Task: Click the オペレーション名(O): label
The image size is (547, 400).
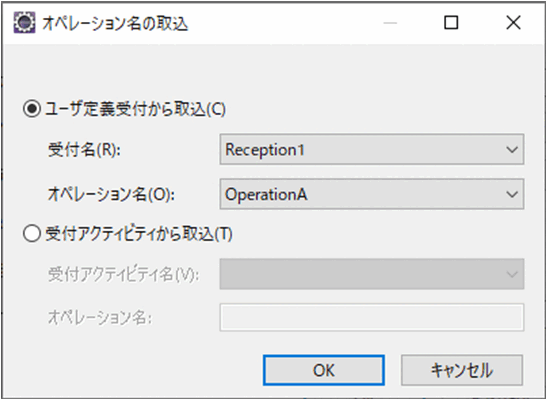Action: coord(111,195)
